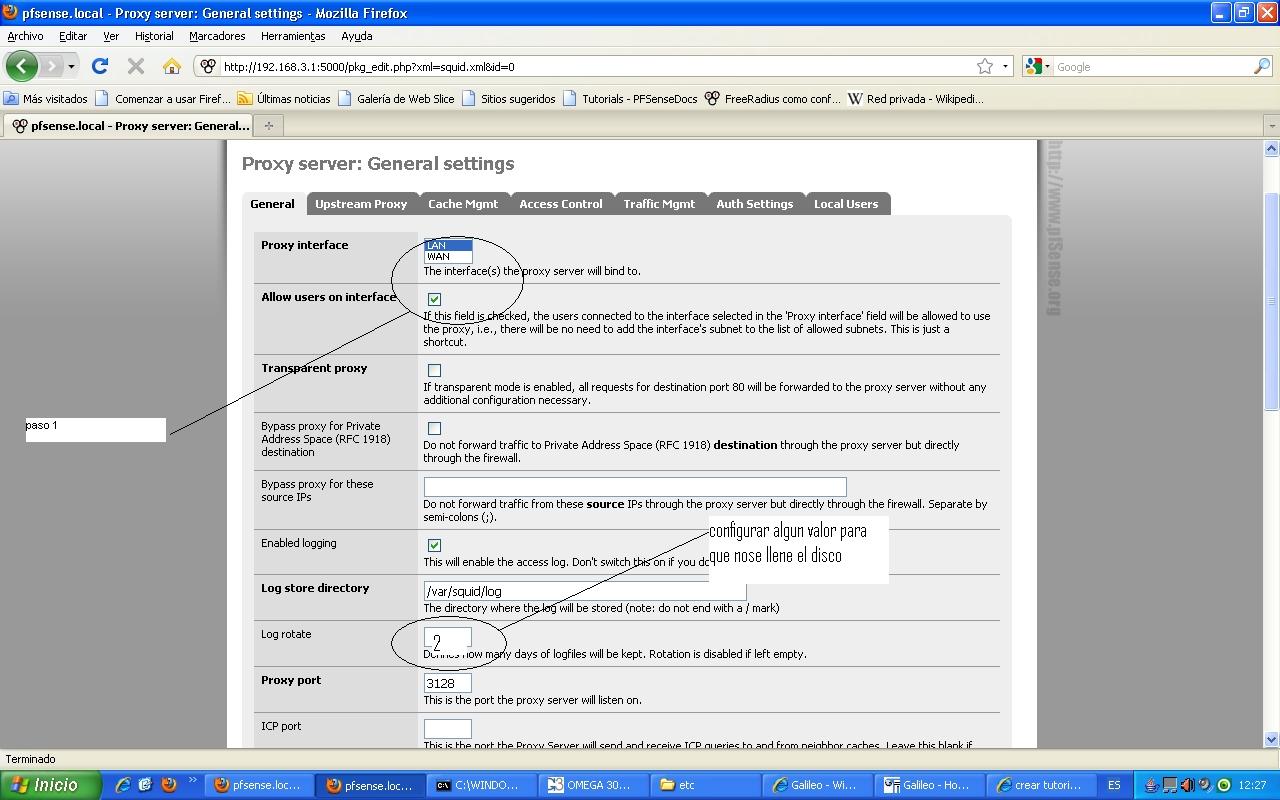Switch to the Cache Mgmt tab
This screenshot has height=800, width=1280.
coord(463,203)
